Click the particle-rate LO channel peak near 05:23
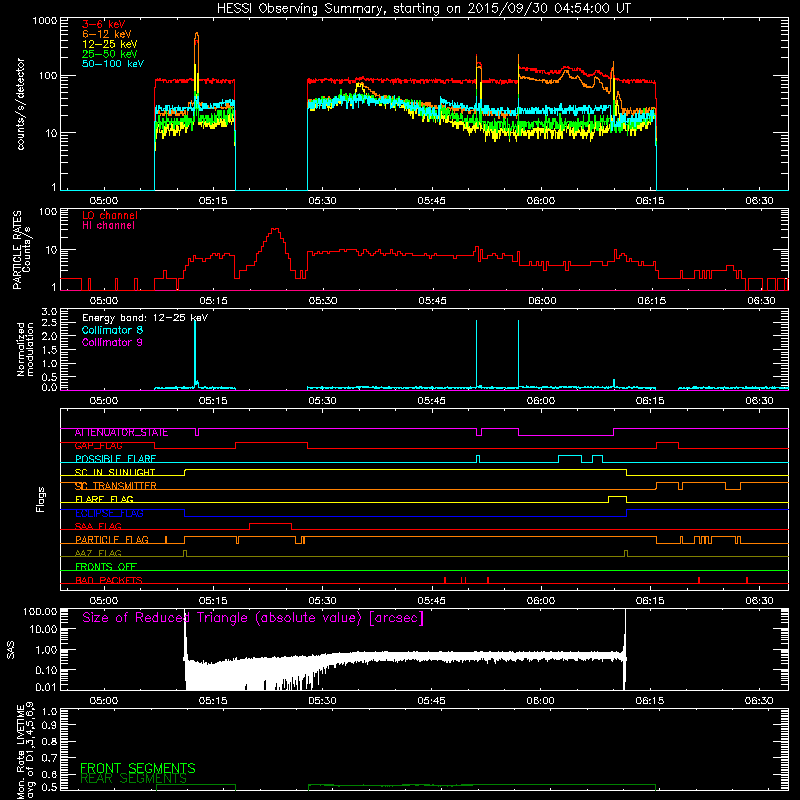Image resolution: width=800 pixels, height=800 pixels. (276, 230)
